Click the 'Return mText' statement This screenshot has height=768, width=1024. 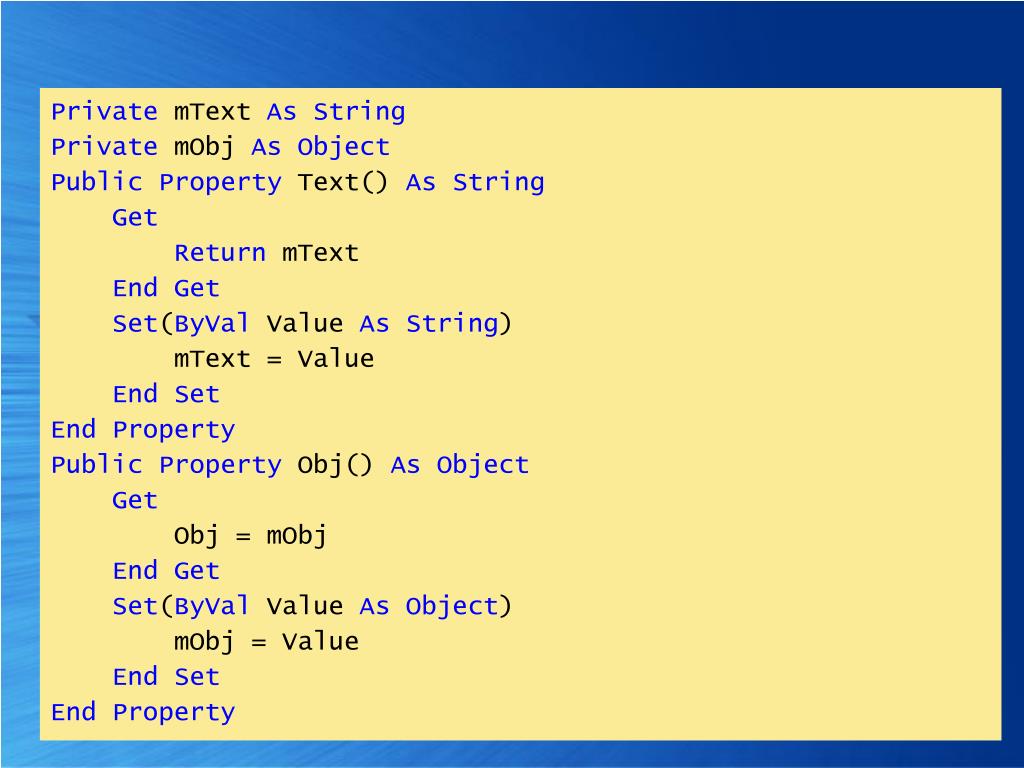266,253
